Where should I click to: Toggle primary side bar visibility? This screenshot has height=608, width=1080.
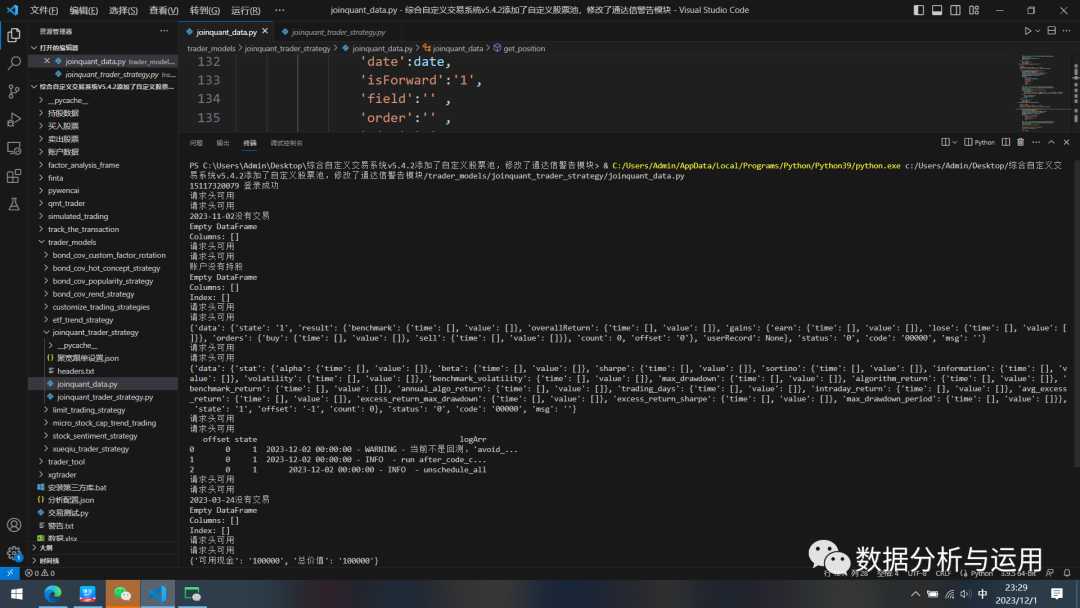[919, 10]
